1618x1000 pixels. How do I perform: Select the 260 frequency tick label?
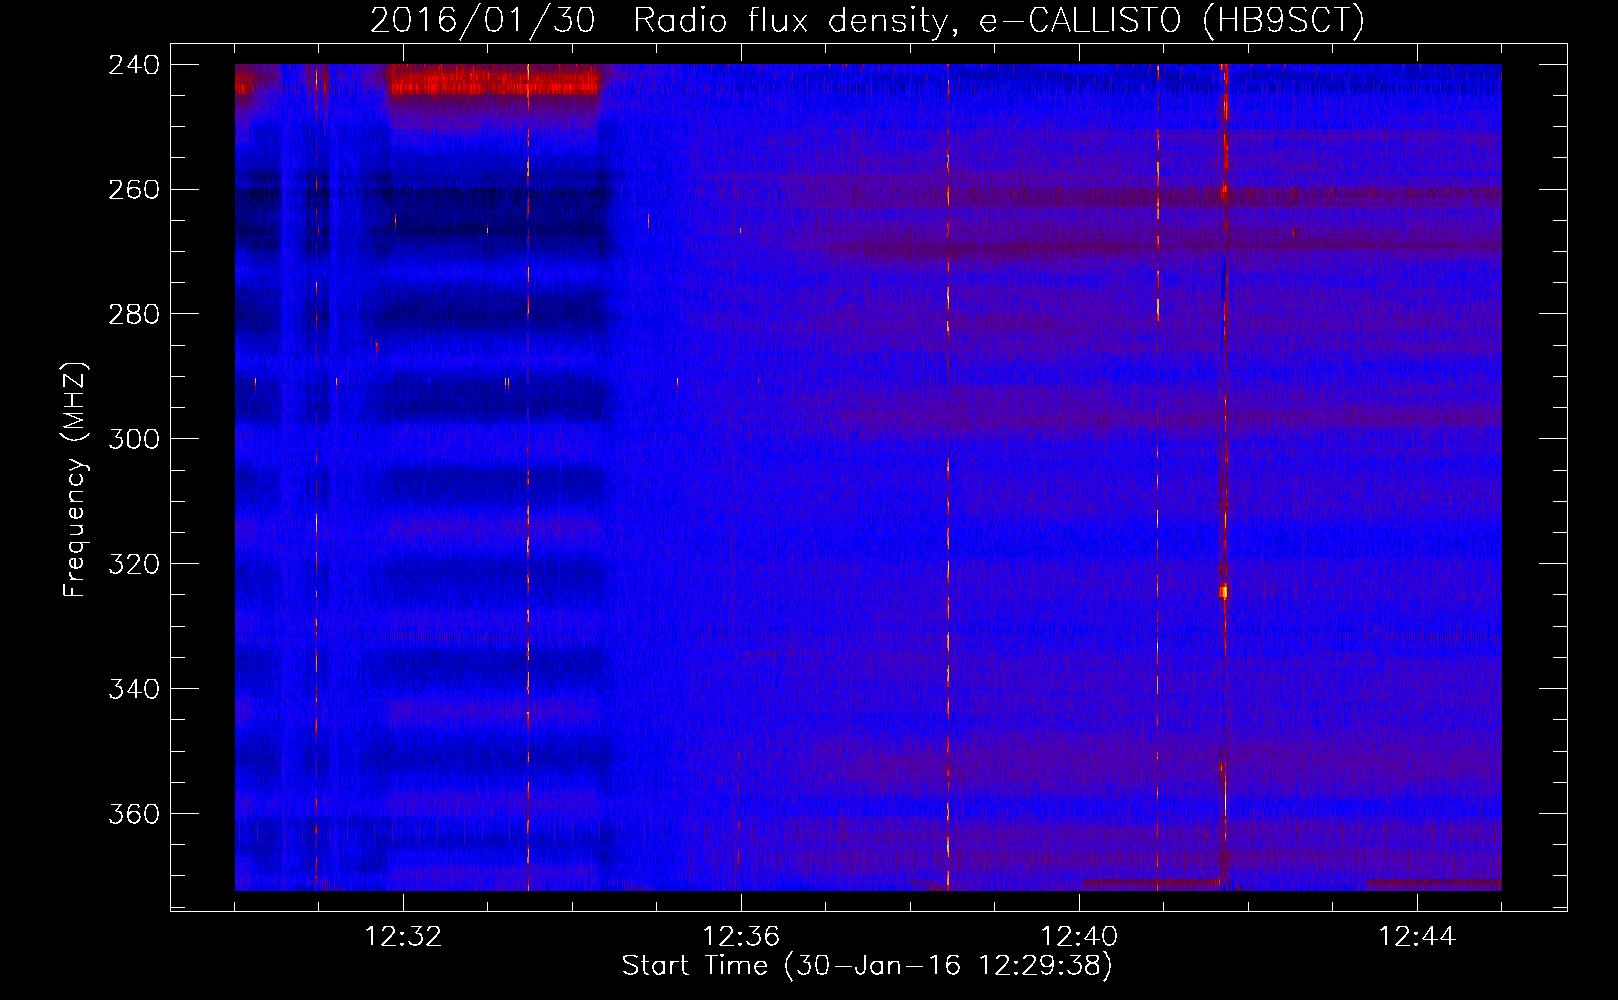click(x=134, y=190)
